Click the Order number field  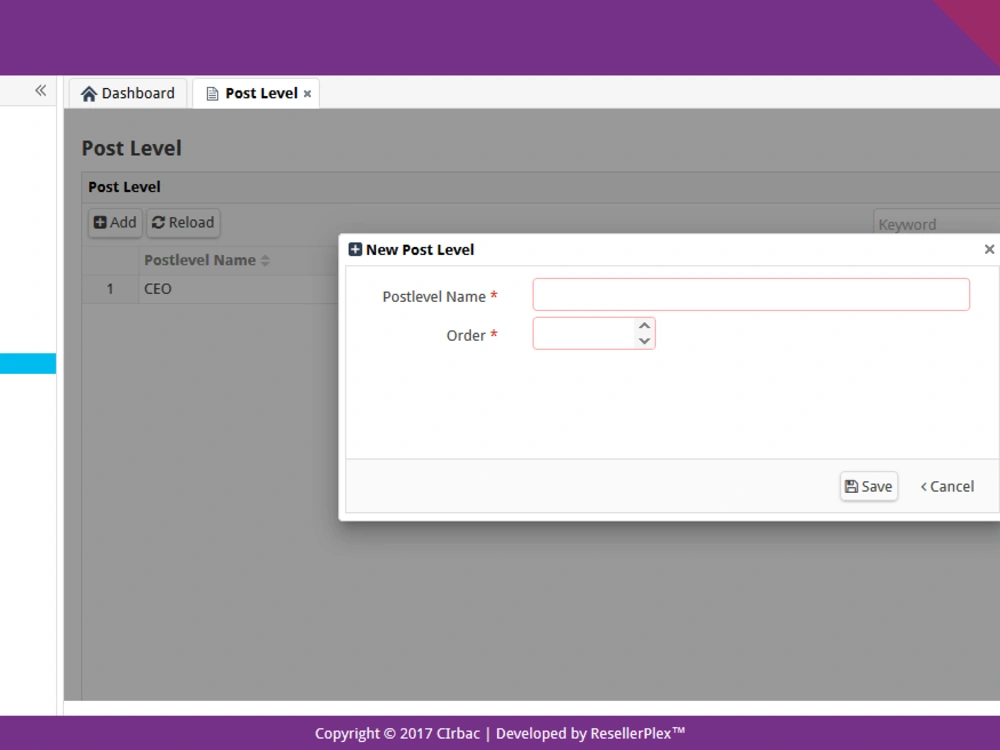[584, 334]
